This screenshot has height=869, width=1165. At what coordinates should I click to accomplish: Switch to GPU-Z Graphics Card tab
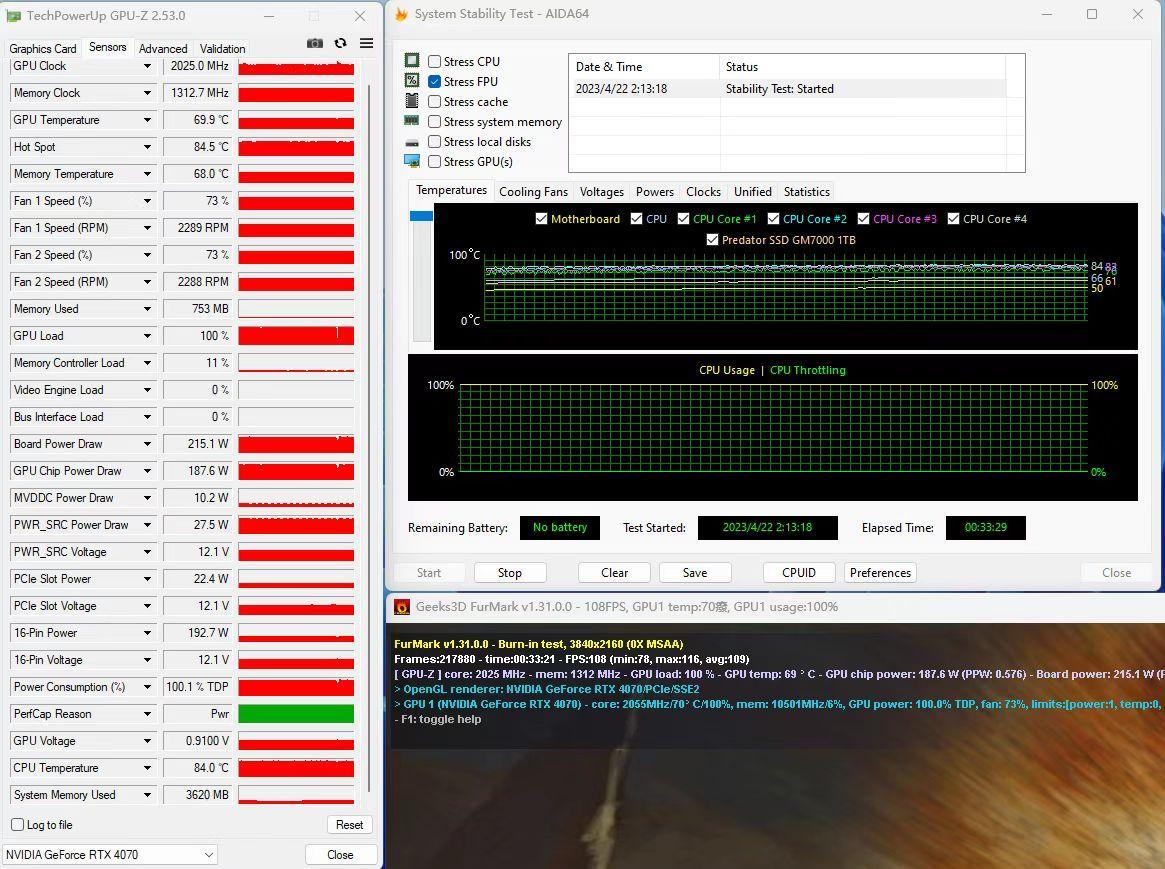(x=42, y=48)
